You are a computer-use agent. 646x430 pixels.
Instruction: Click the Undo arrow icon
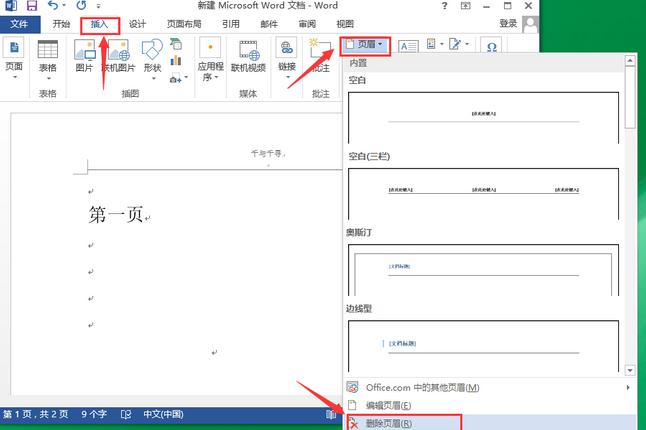(x=53, y=5)
